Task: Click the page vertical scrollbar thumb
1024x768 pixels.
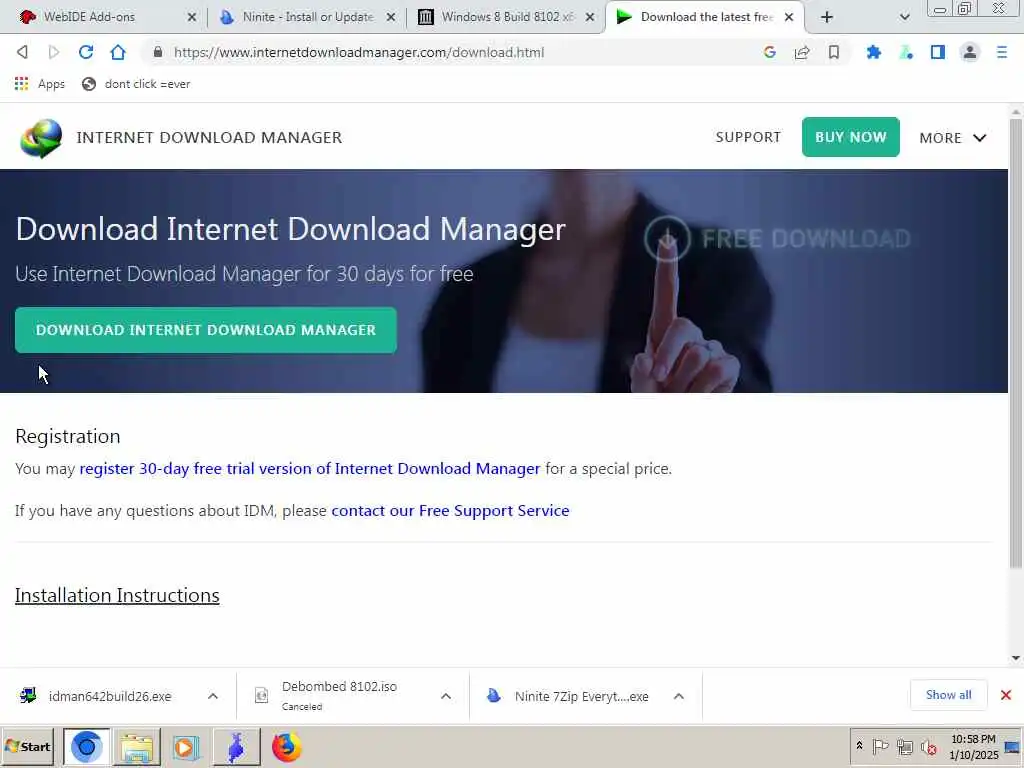Action: (1016, 343)
